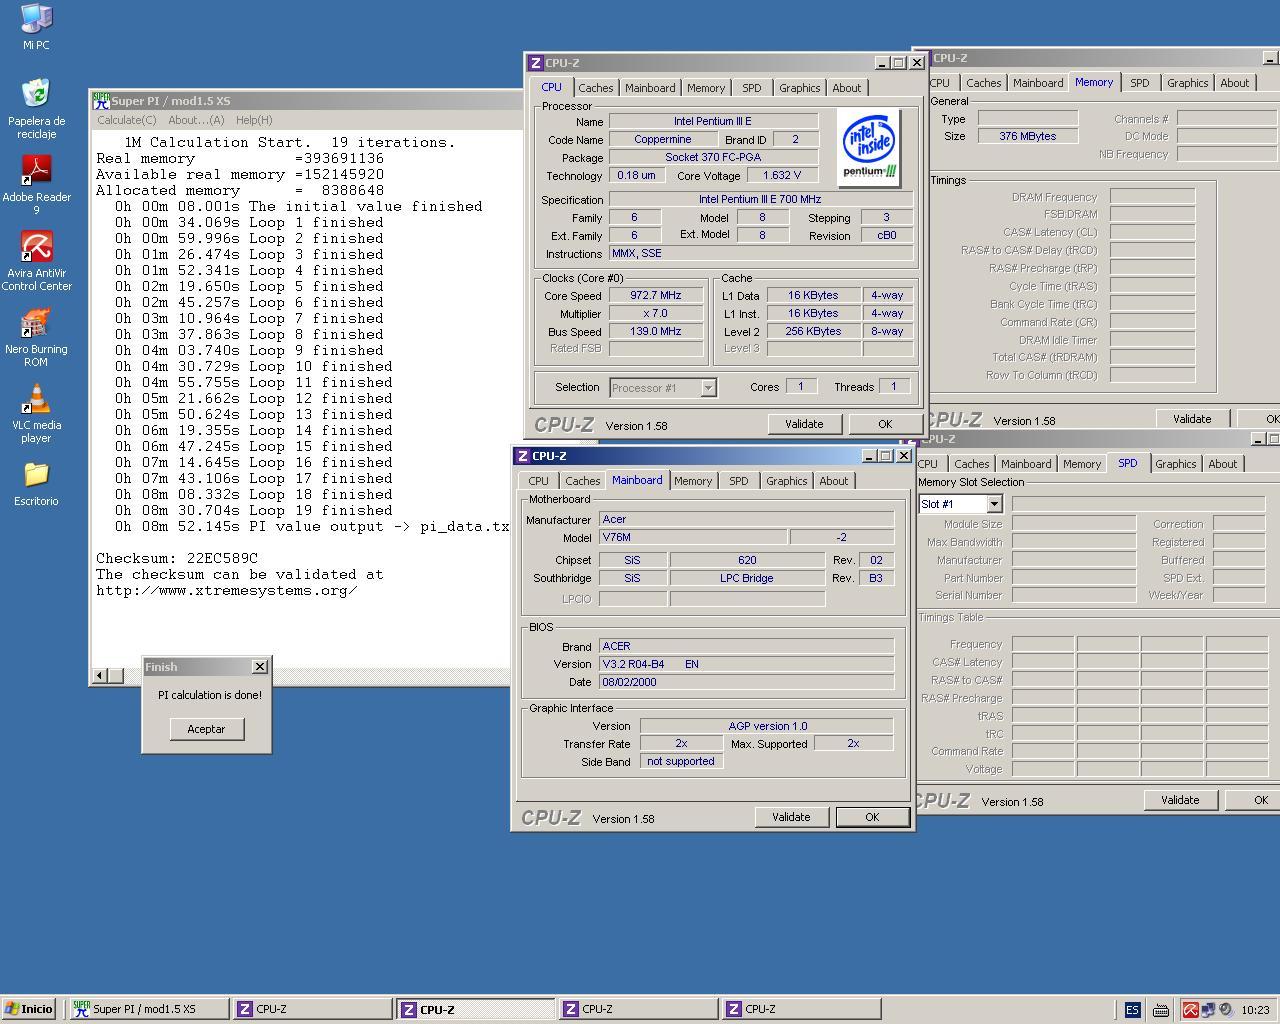Switch to Caches tab in CPU window
The width and height of the screenshot is (1280, 1024).
595,88
